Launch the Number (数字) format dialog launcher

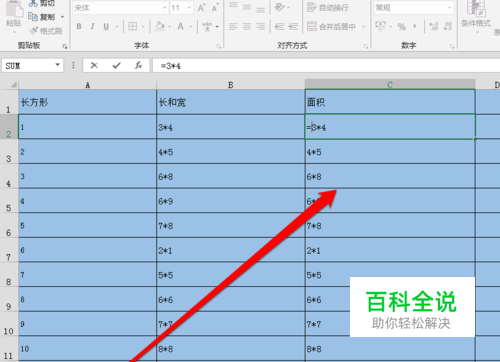[x=452, y=46]
